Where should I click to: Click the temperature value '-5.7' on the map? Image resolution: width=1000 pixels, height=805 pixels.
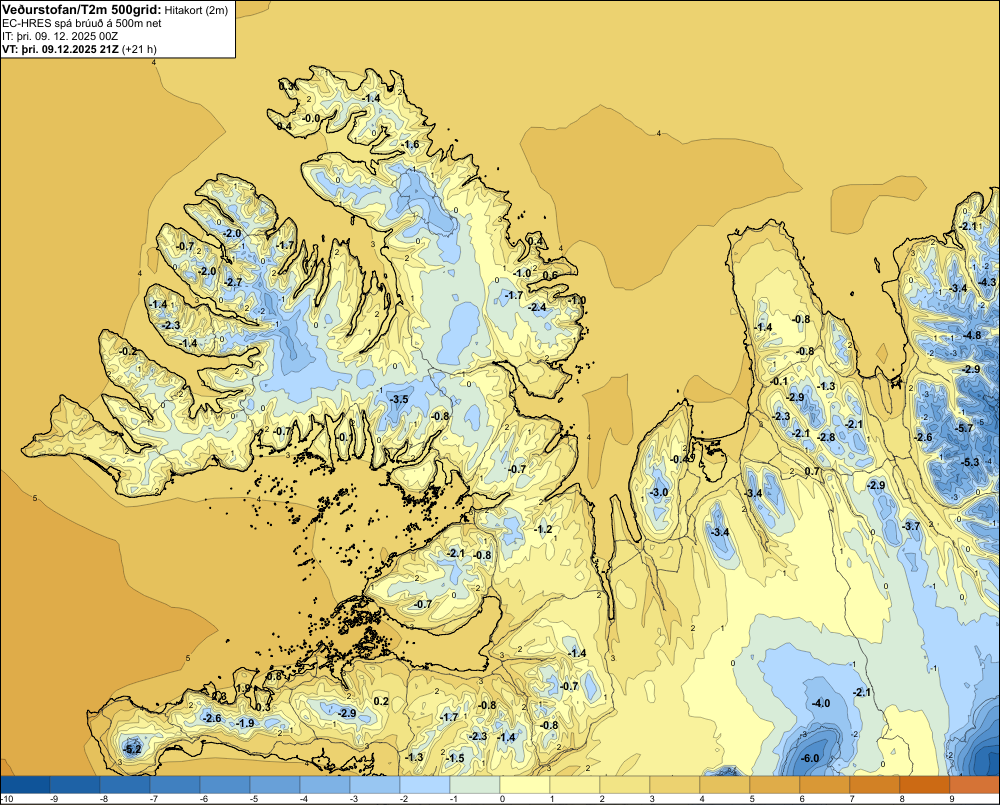point(965,428)
